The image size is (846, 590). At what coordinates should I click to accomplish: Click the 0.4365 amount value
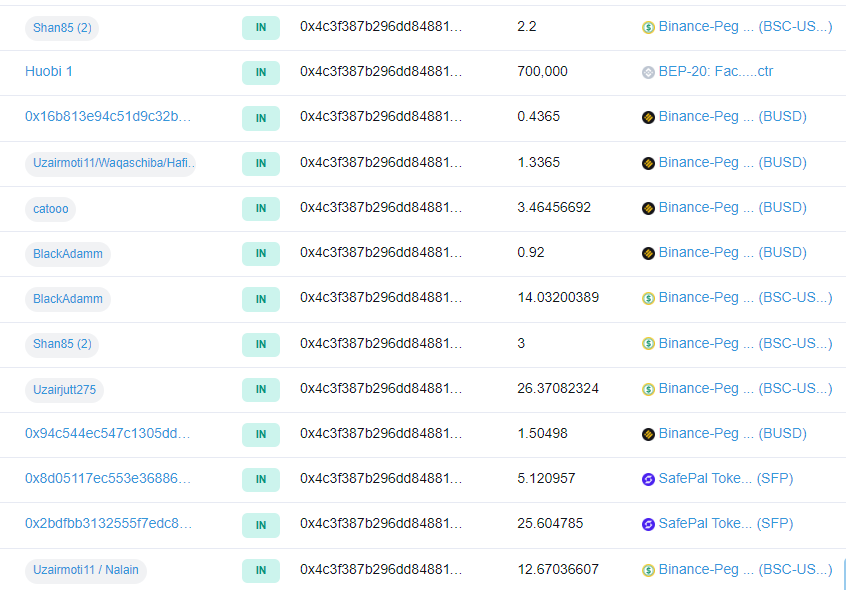click(x=538, y=116)
